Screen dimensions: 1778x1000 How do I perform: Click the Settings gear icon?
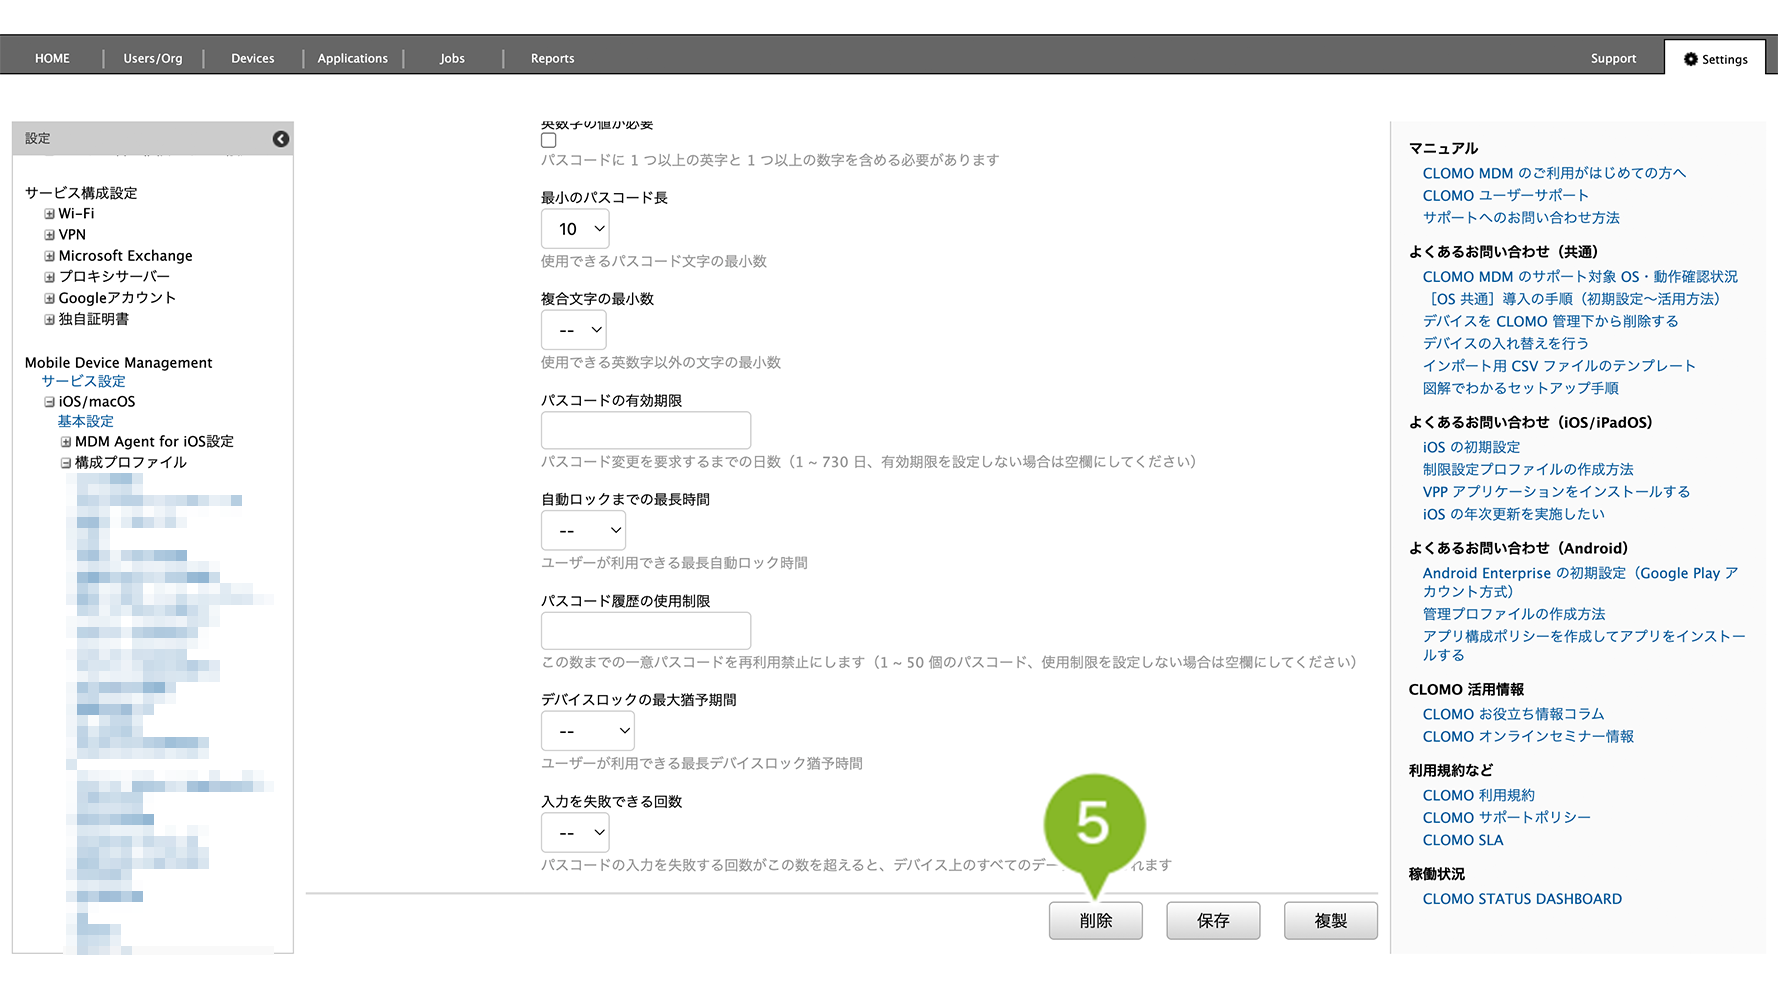tap(1690, 59)
